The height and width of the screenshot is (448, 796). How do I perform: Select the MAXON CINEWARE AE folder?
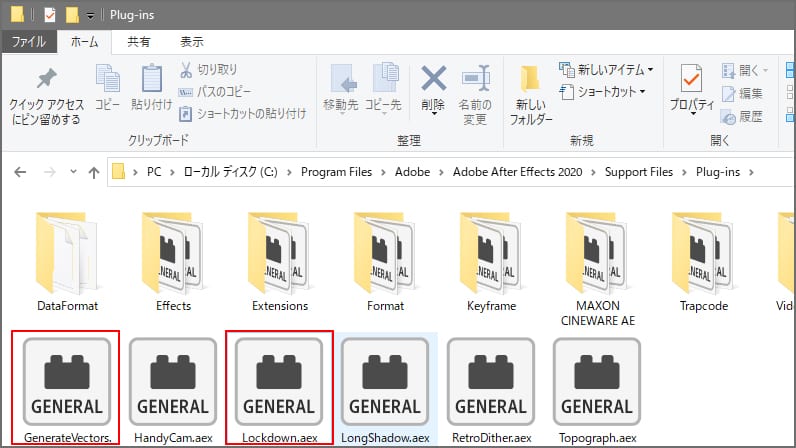click(x=598, y=269)
